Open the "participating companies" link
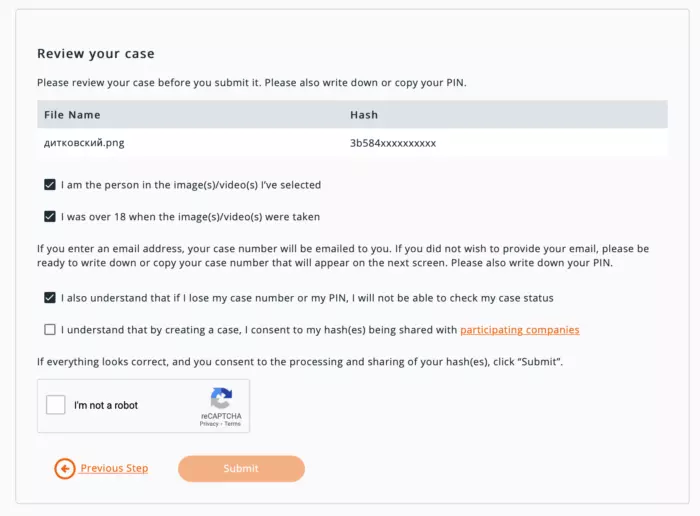Viewport: 700px width, 516px height. 519,329
